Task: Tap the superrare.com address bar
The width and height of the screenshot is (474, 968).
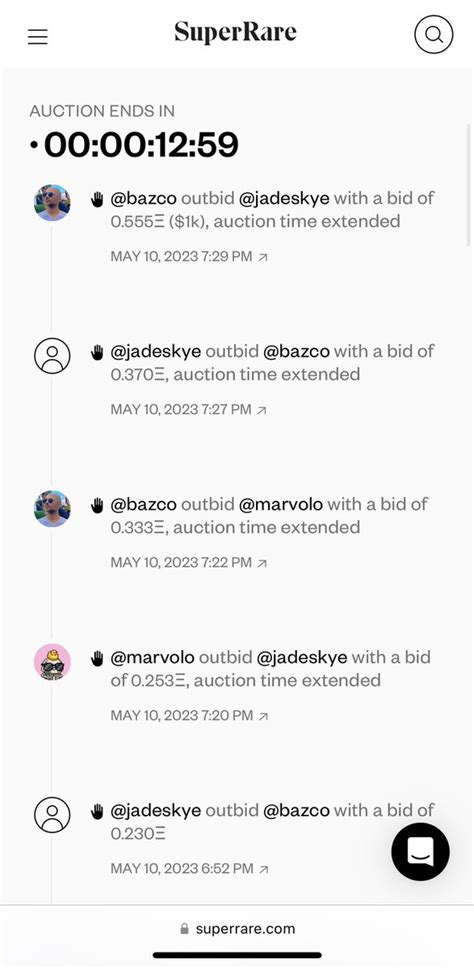Action: coord(237,928)
